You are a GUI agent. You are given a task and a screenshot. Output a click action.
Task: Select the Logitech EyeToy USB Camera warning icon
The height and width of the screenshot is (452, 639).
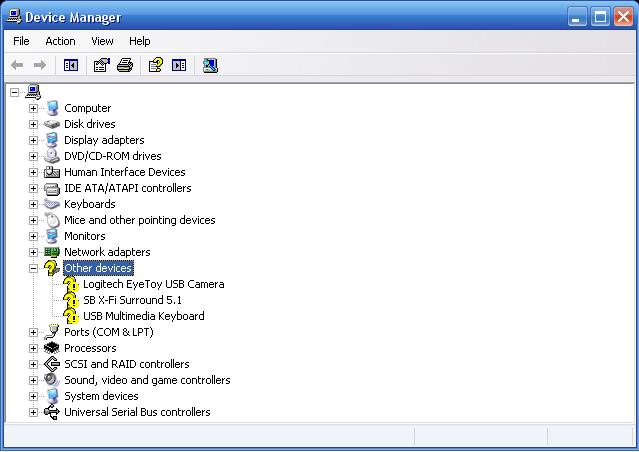[x=71, y=284]
